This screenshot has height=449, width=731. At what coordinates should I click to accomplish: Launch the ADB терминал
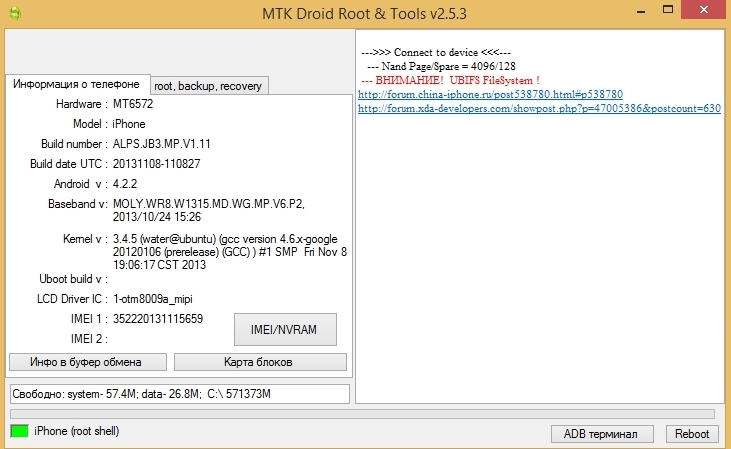coord(601,433)
